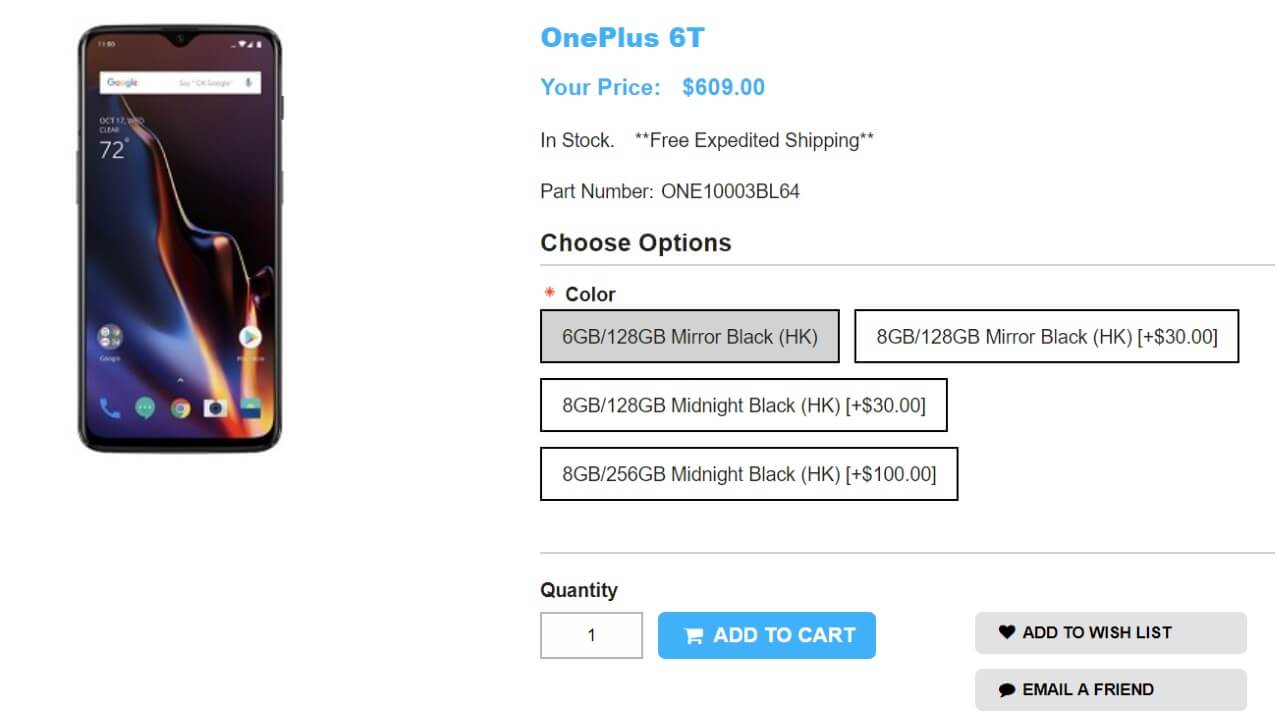
Task: Click the camera icon on the phone's dock
Action: pos(215,408)
